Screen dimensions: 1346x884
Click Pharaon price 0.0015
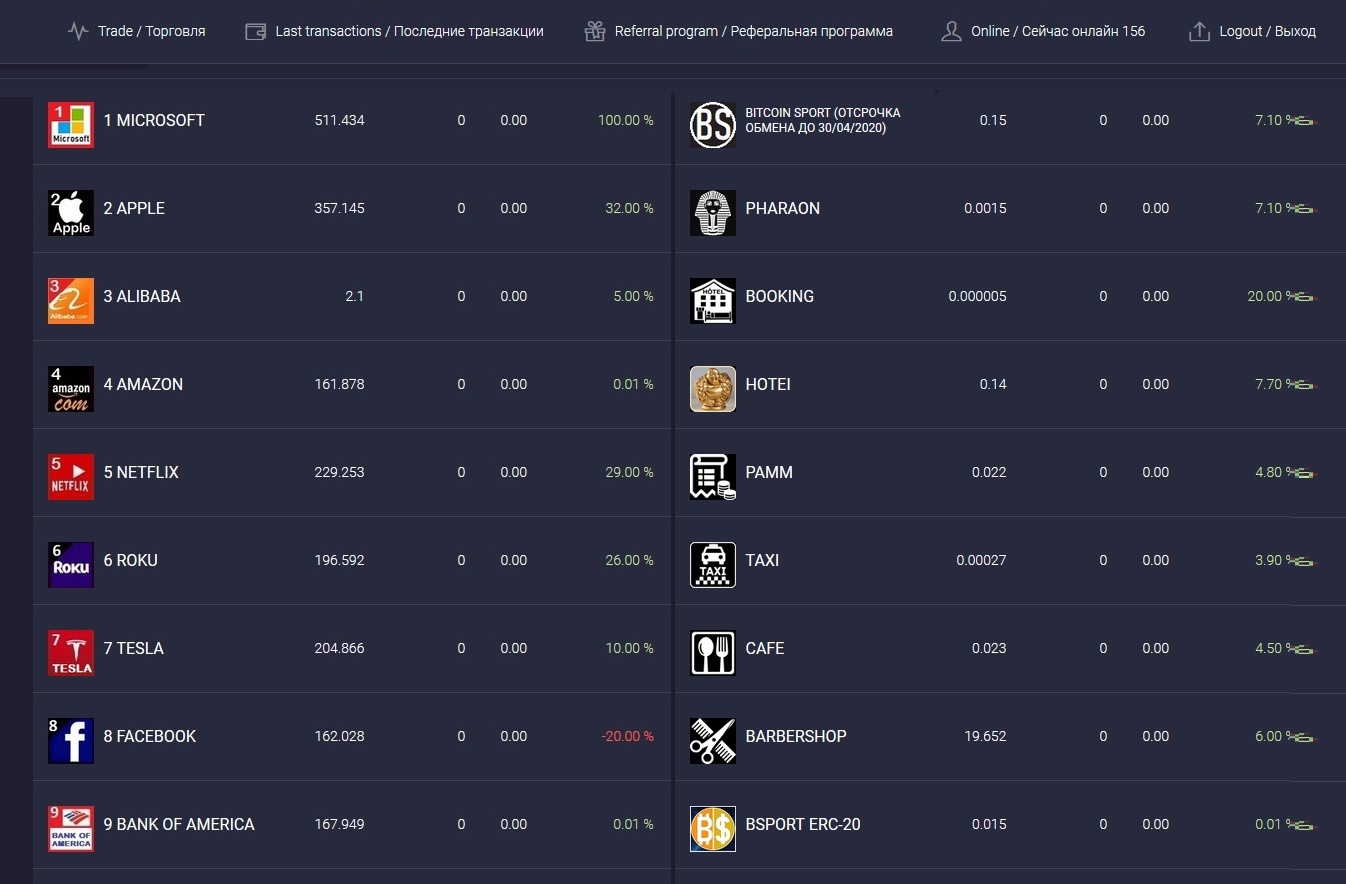pyautogui.click(x=985, y=208)
